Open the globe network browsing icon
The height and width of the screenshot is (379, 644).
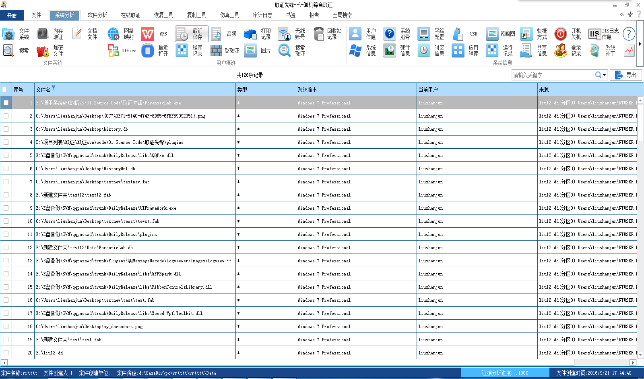coord(113,34)
